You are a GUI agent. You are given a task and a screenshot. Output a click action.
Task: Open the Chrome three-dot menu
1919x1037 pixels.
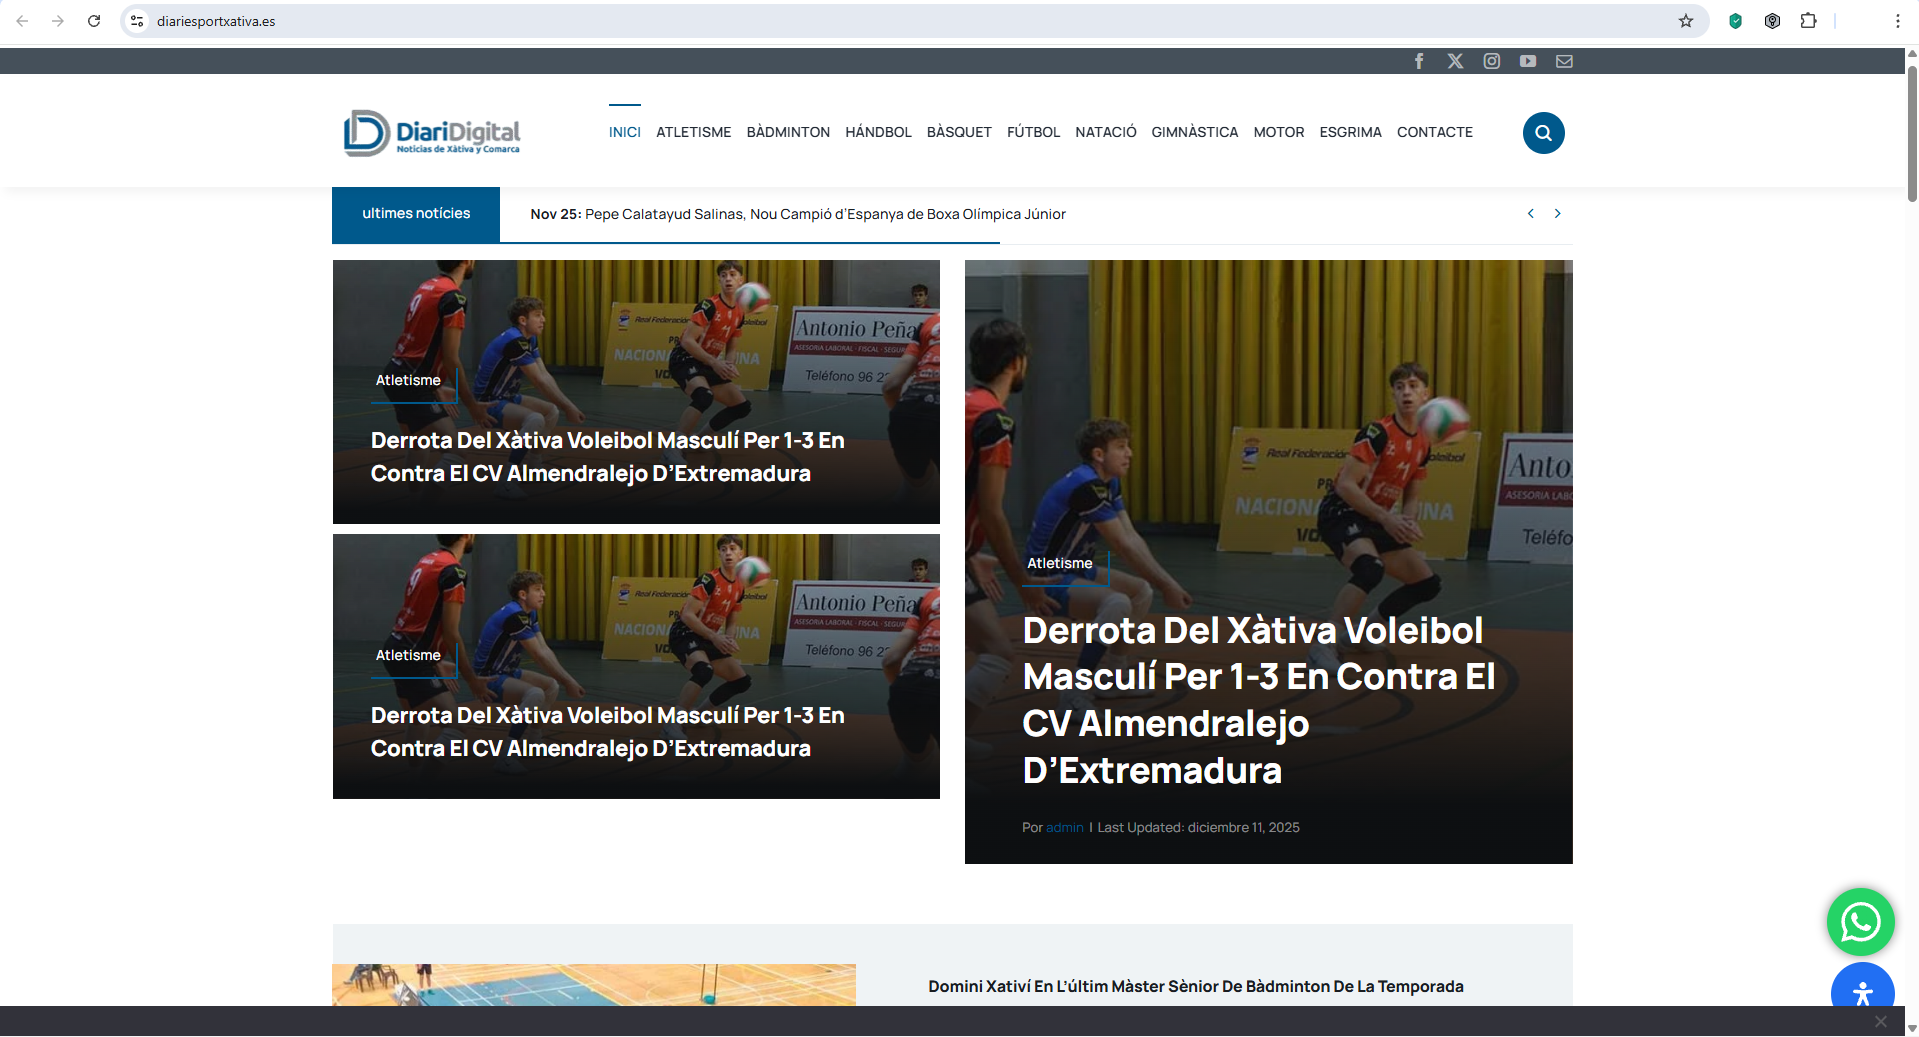[1897, 21]
